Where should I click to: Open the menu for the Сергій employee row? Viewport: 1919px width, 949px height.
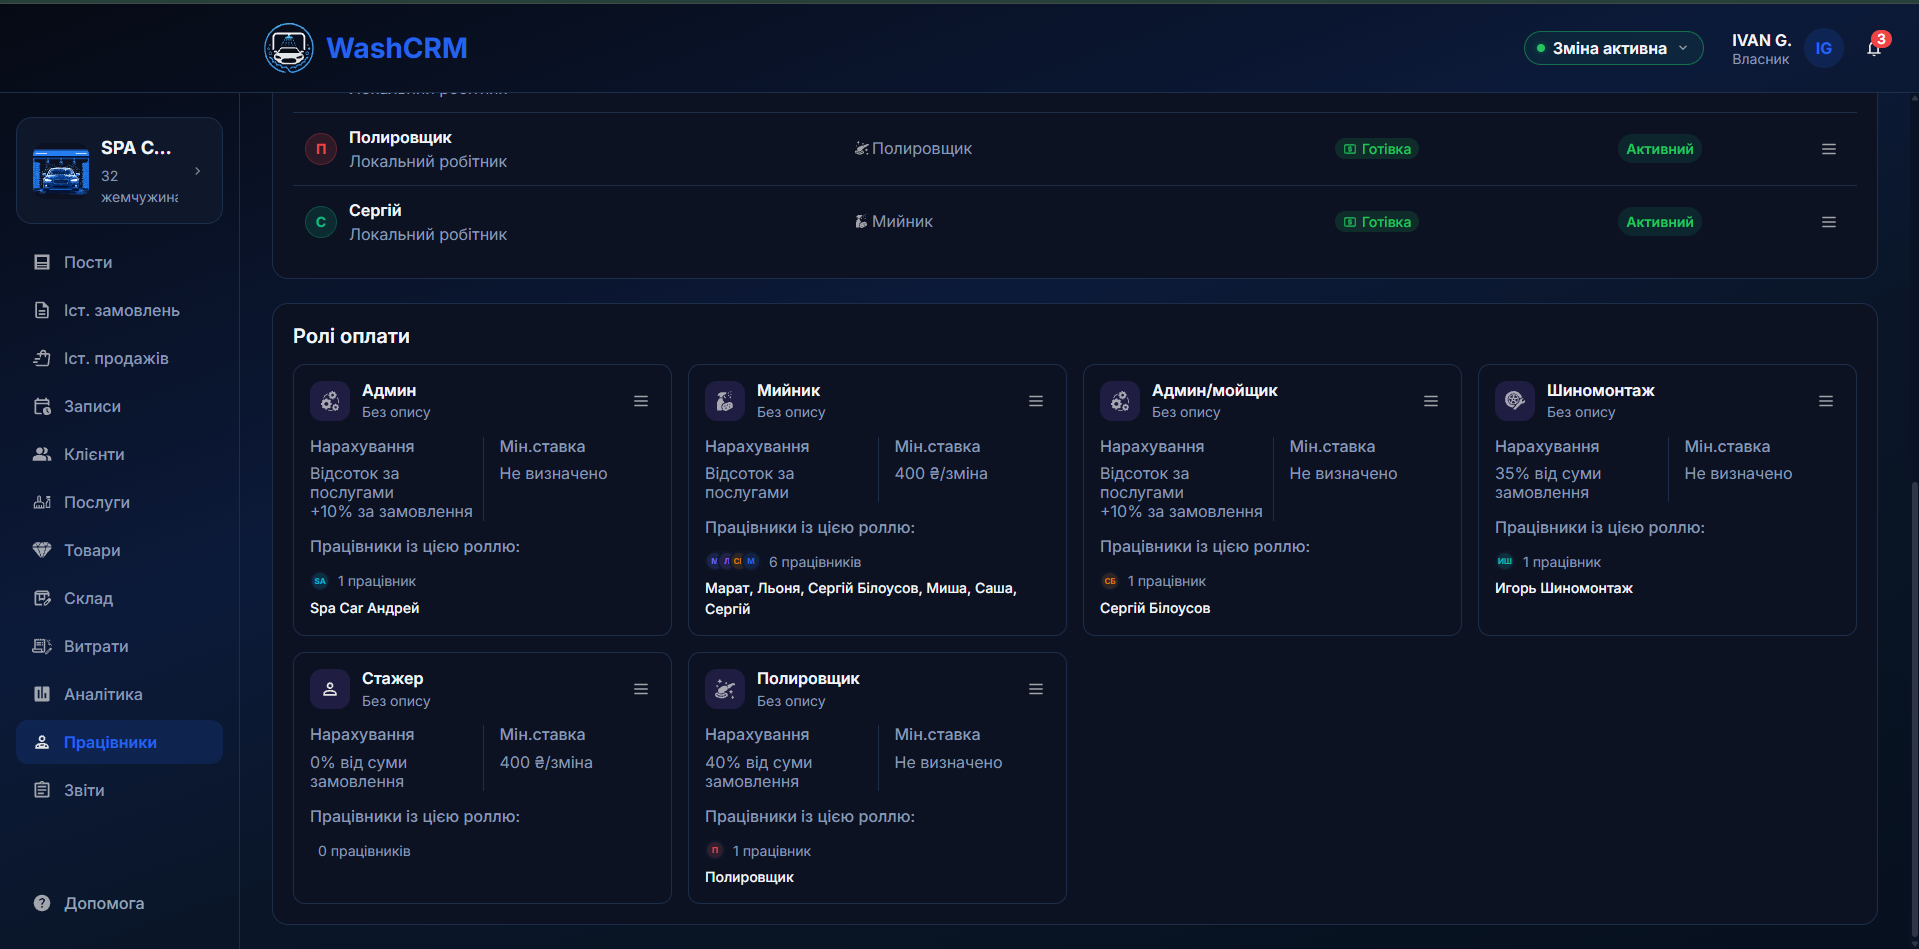click(1829, 222)
